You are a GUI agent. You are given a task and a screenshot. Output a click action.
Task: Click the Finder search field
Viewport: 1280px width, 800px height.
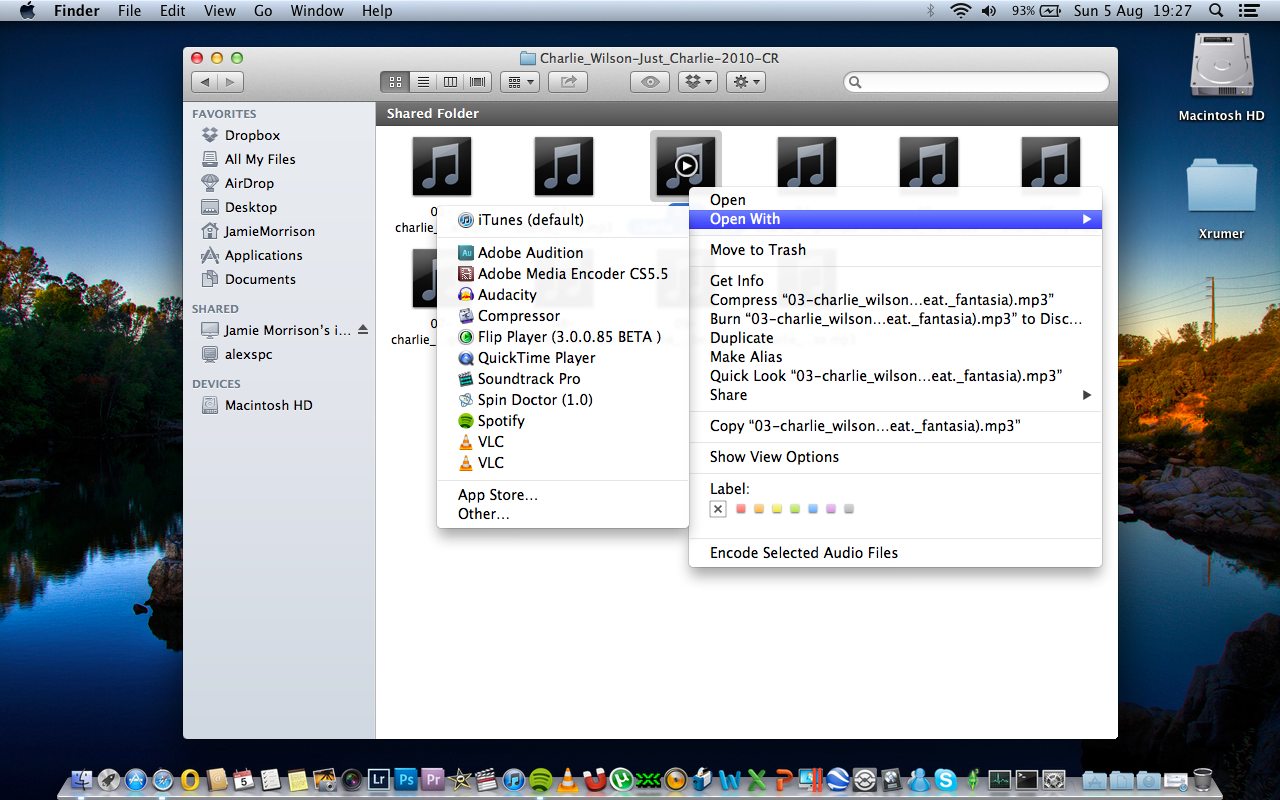pyautogui.click(x=976, y=82)
